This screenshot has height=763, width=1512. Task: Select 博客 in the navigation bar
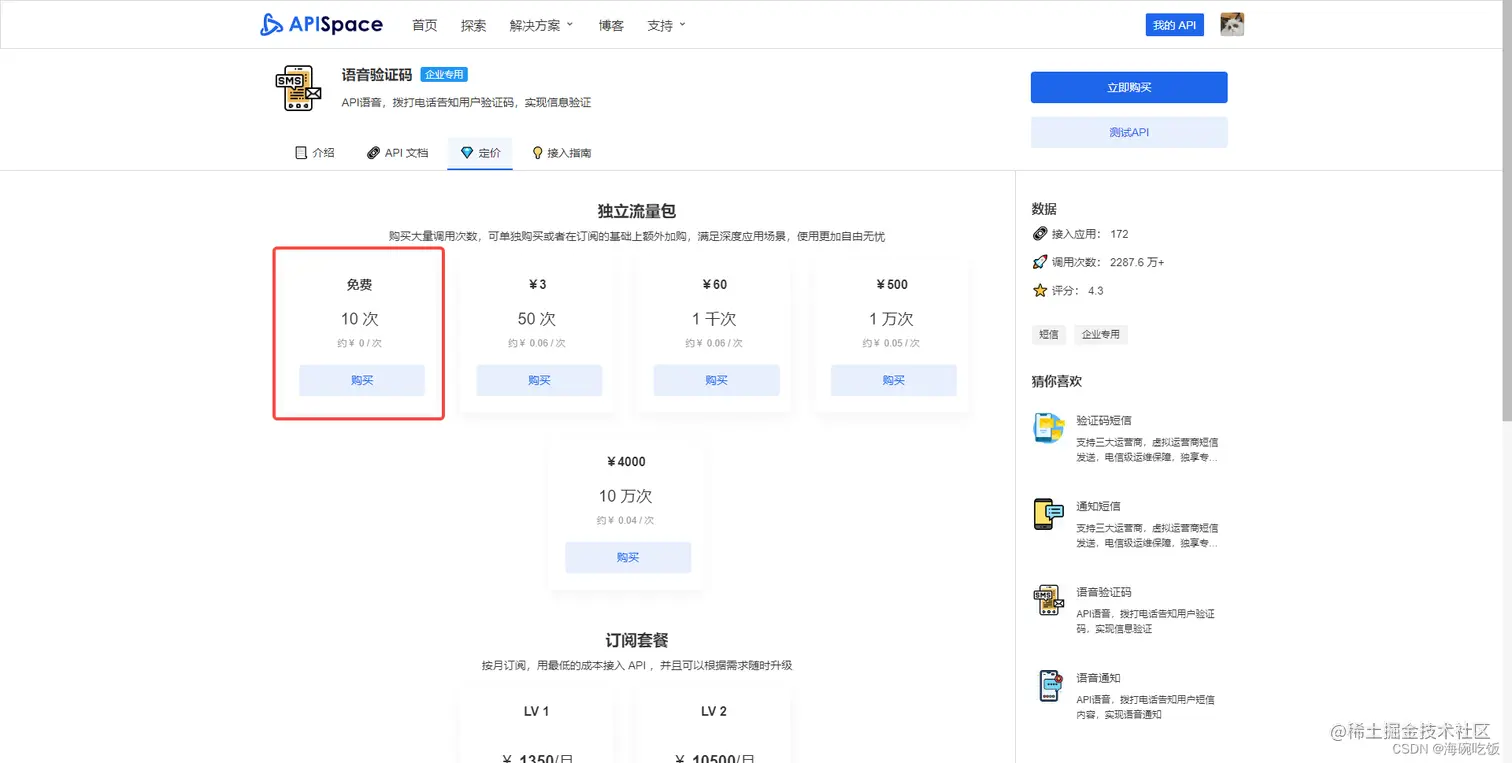pyautogui.click(x=610, y=25)
